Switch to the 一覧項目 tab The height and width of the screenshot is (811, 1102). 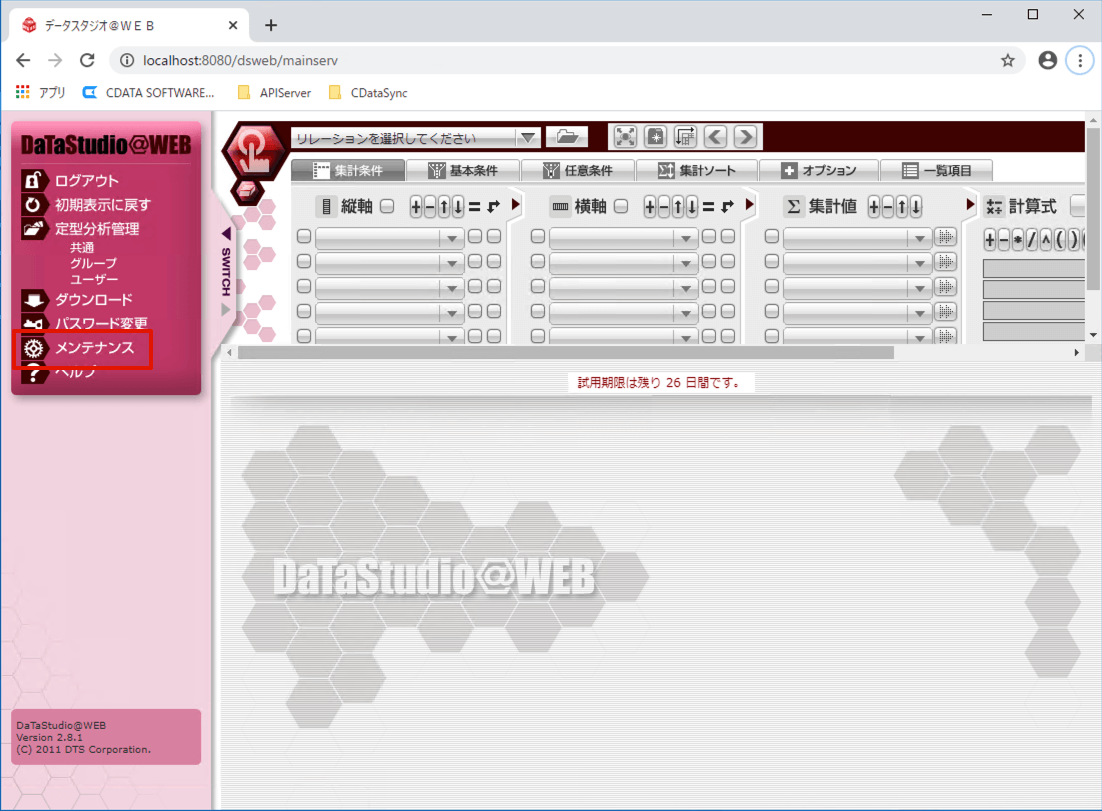pyautogui.click(x=936, y=170)
